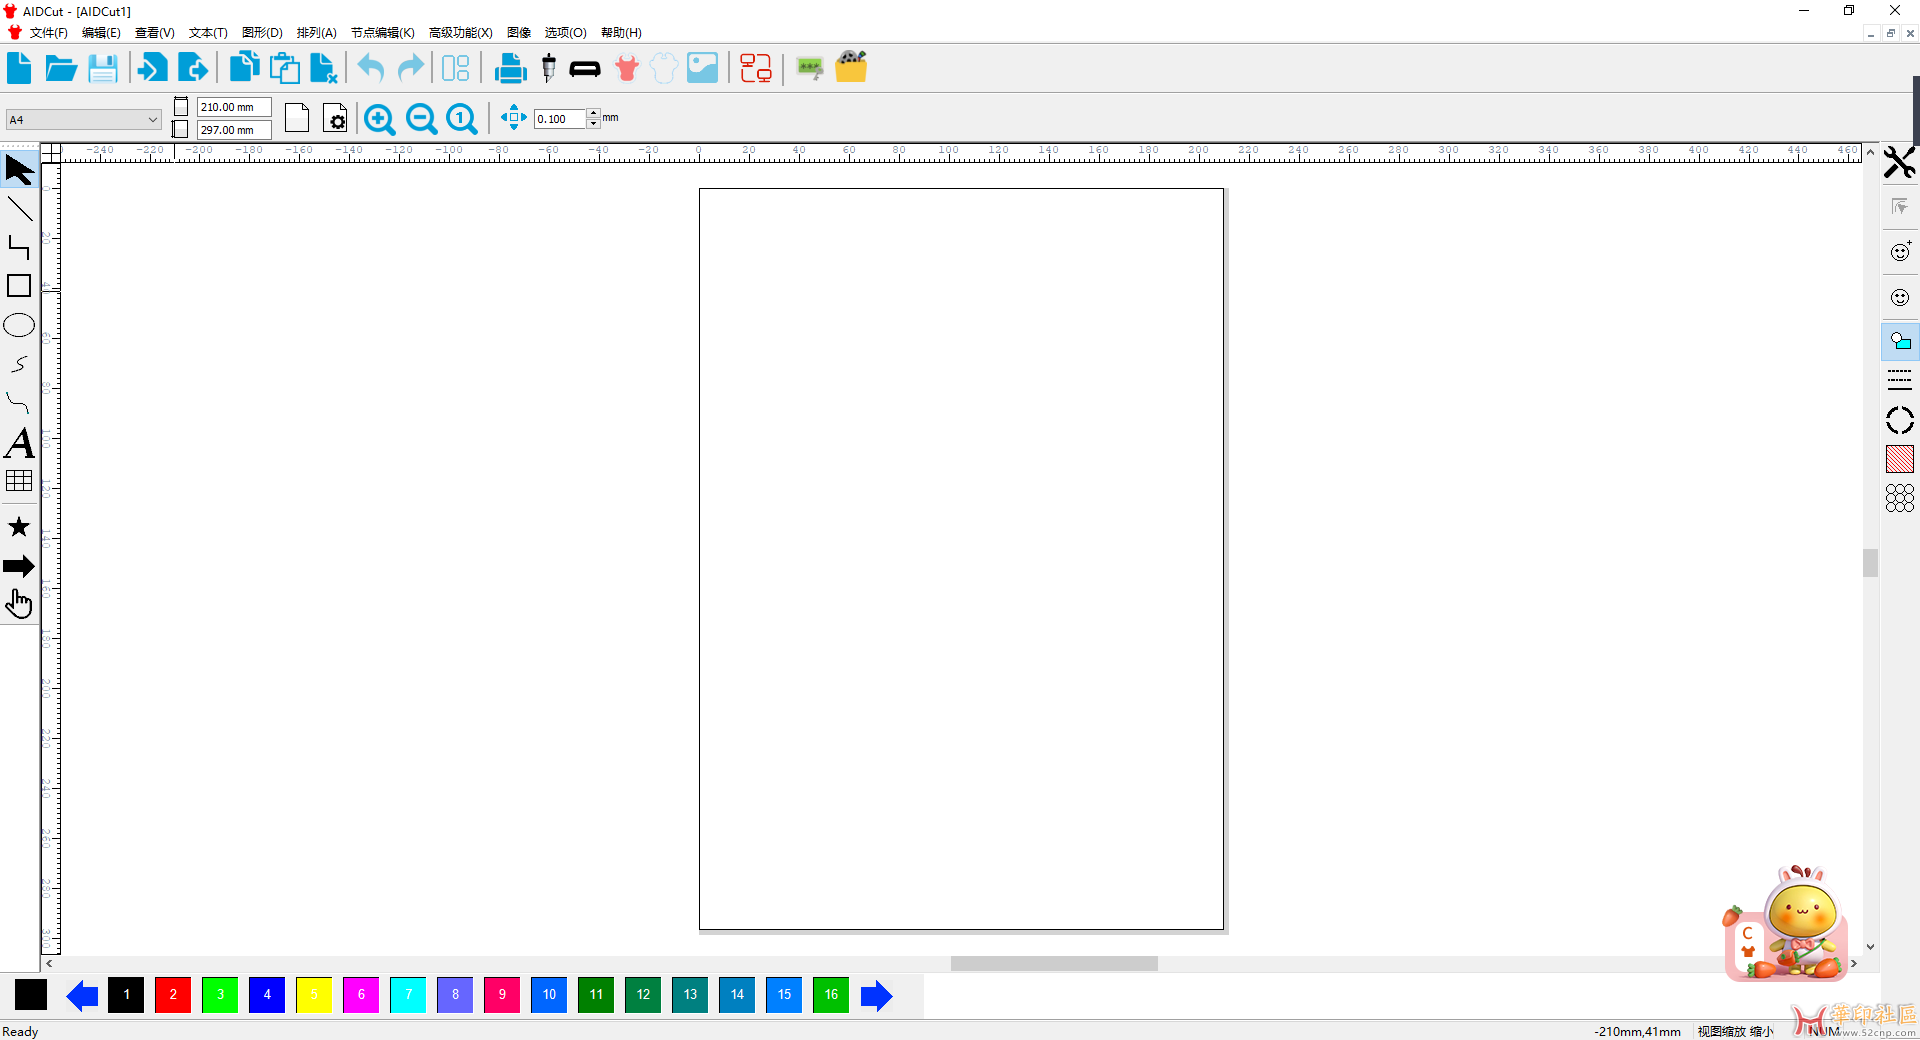Open the 文本(T) menu

(x=208, y=33)
